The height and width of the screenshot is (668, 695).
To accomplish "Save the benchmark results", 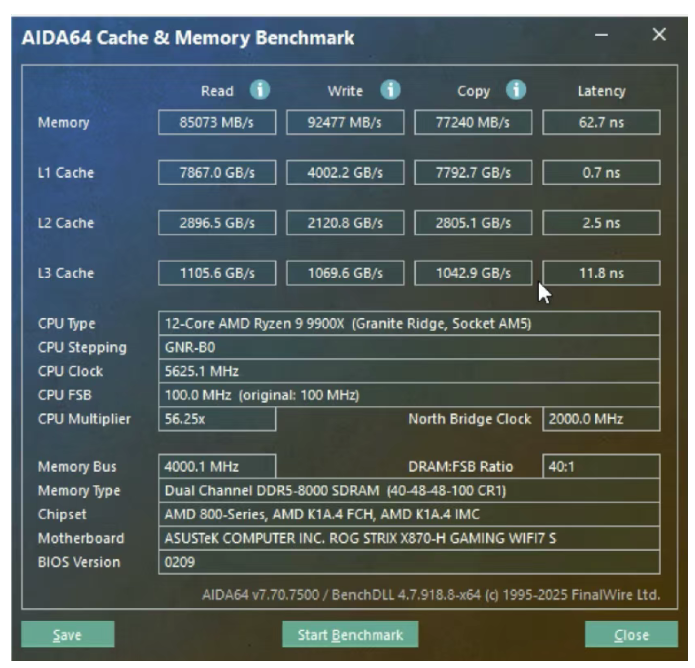I will pyautogui.click(x=67, y=634).
